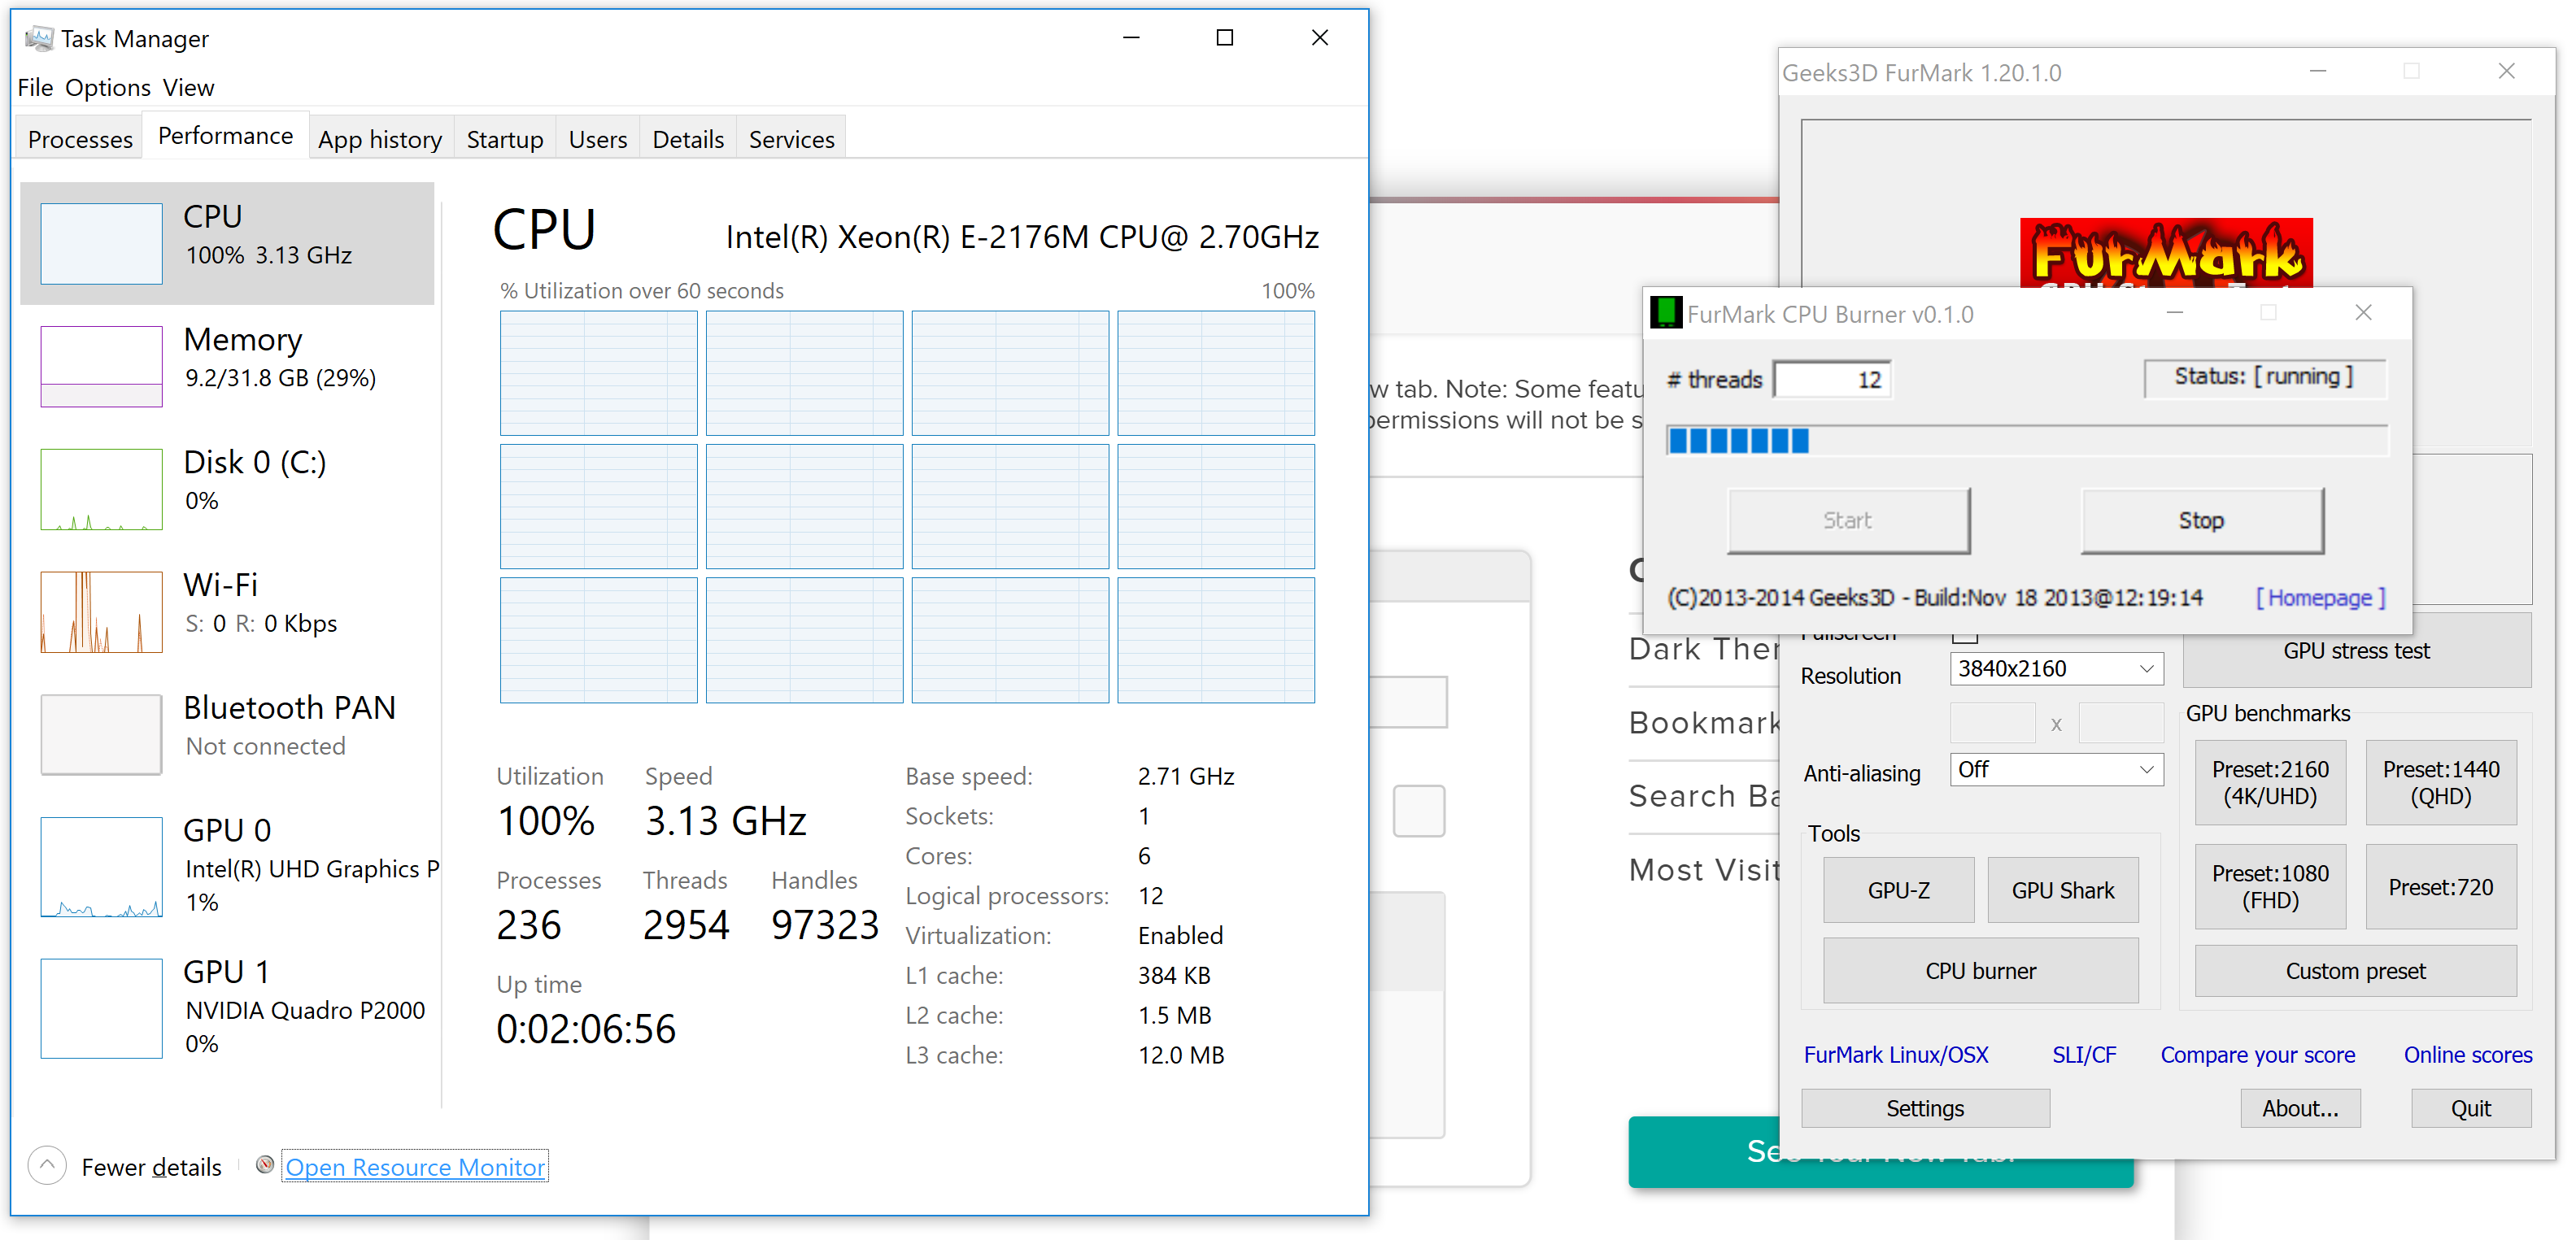This screenshot has width=2576, height=1240.
Task: Switch to the Users tab
Action: coord(597,139)
